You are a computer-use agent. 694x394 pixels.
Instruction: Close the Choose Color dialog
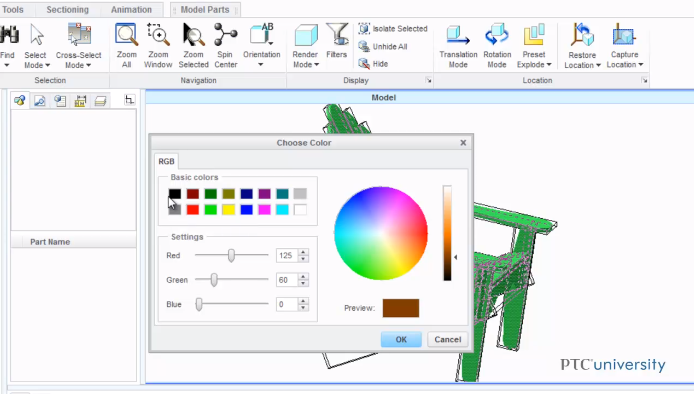click(463, 143)
